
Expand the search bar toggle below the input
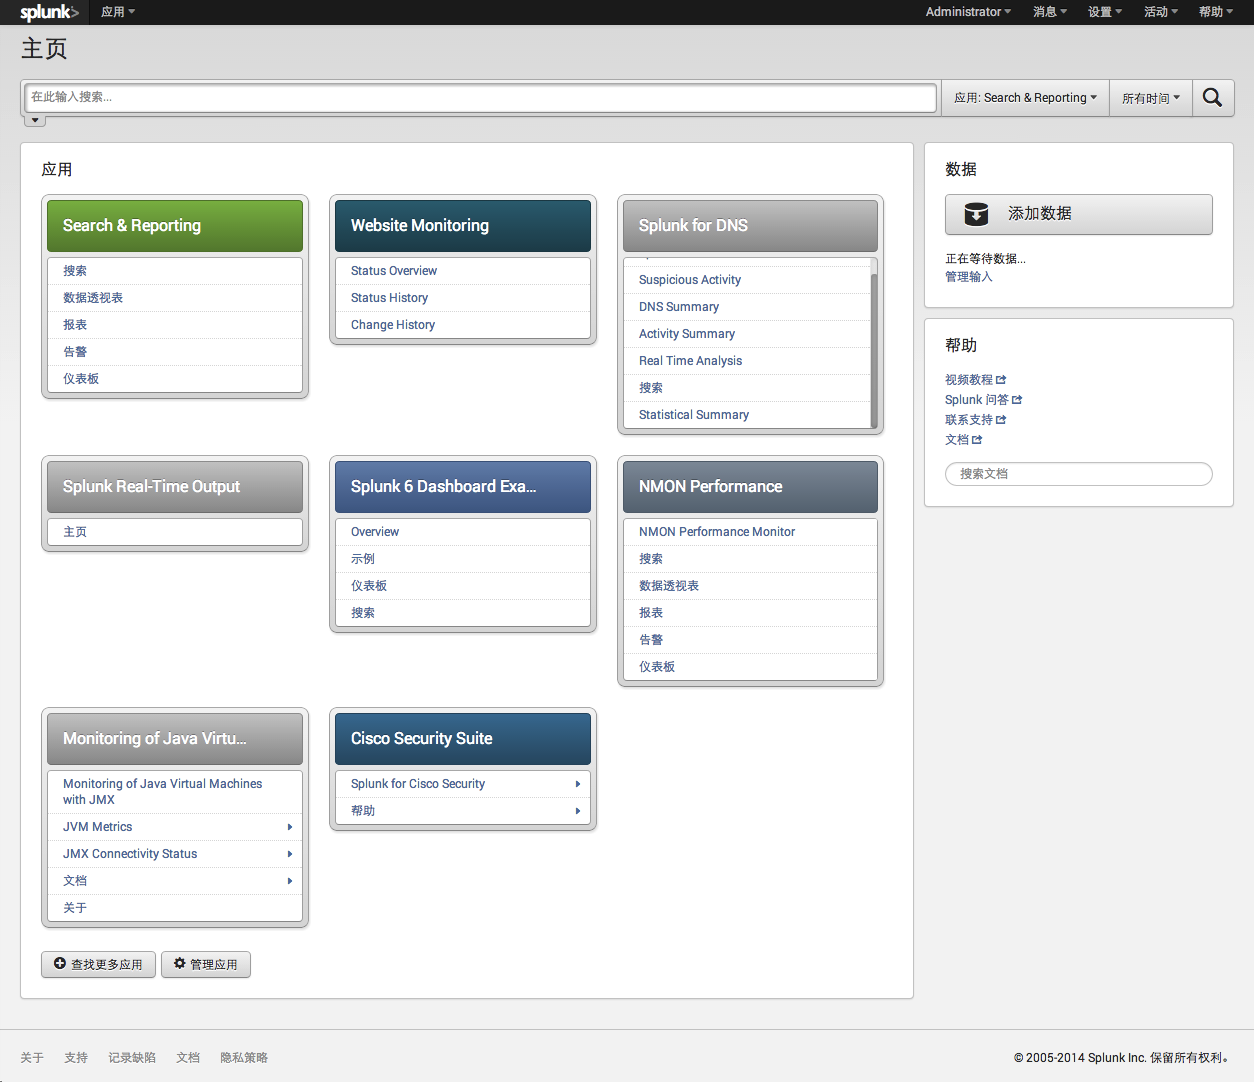(35, 121)
